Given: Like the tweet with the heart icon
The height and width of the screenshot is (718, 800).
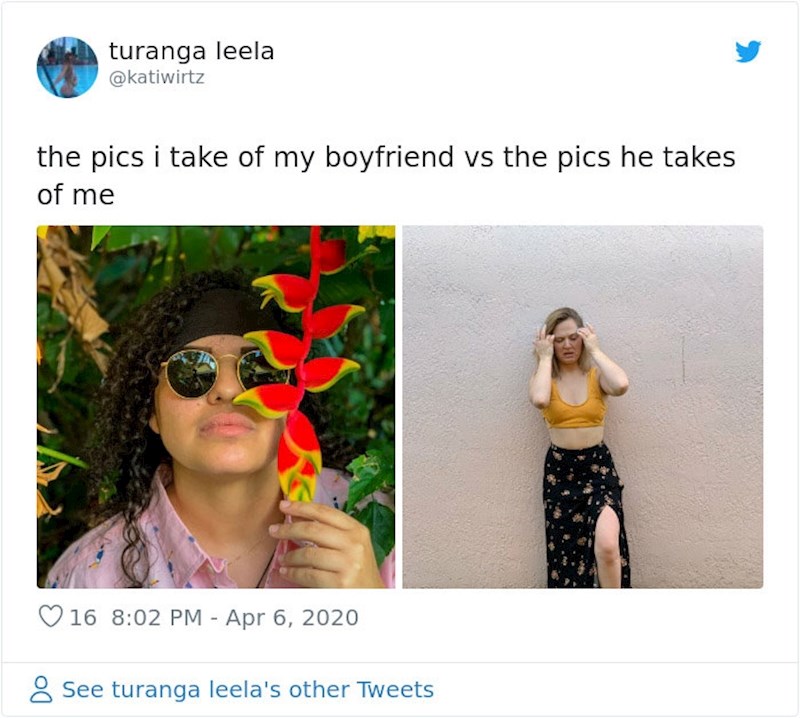Looking at the screenshot, I should [49, 617].
